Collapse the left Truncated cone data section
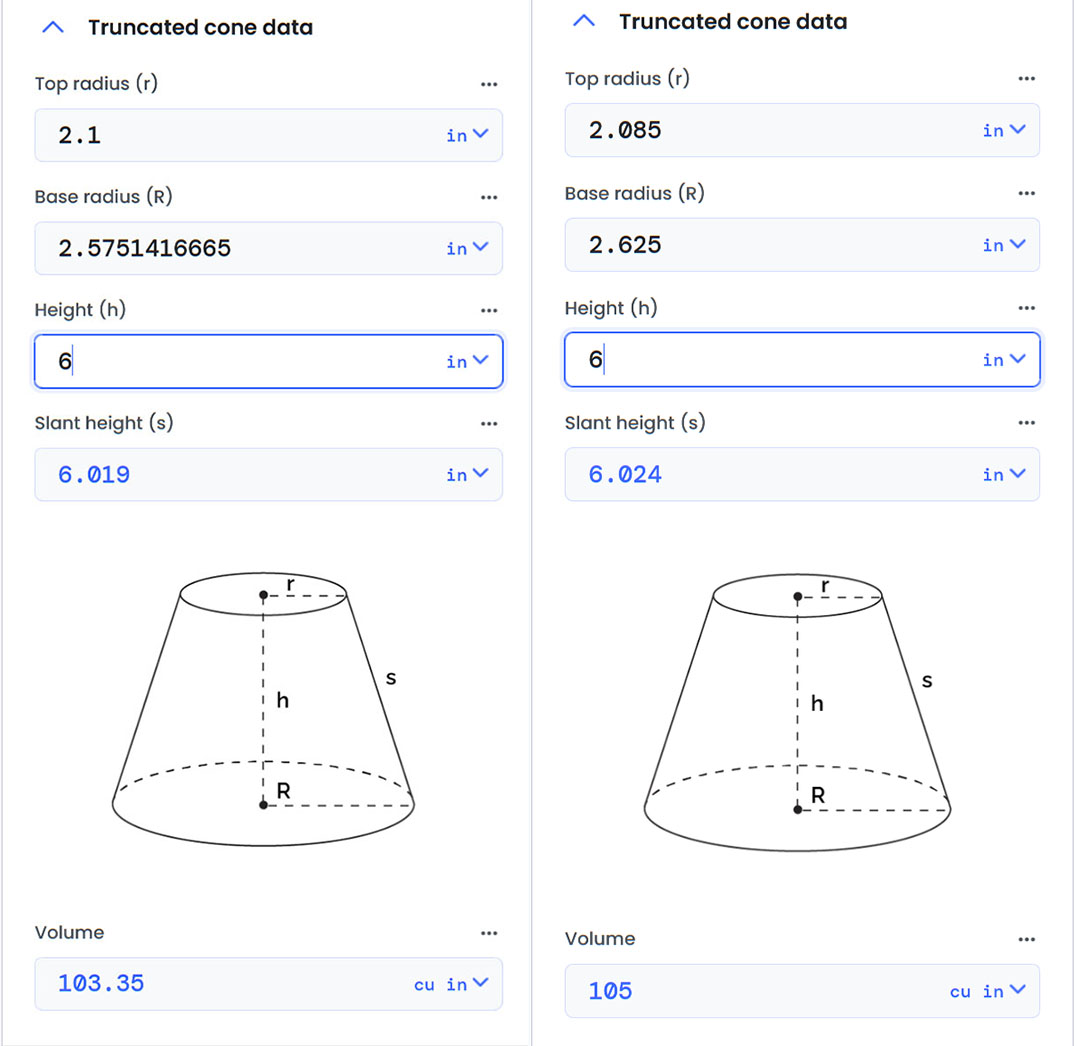 [x=53, y=28]
